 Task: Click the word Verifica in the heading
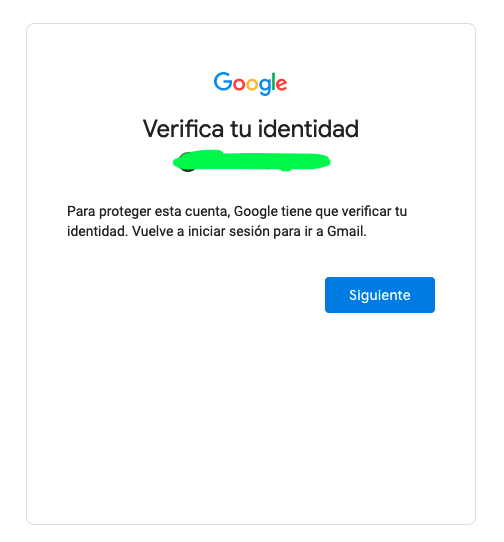184,128
